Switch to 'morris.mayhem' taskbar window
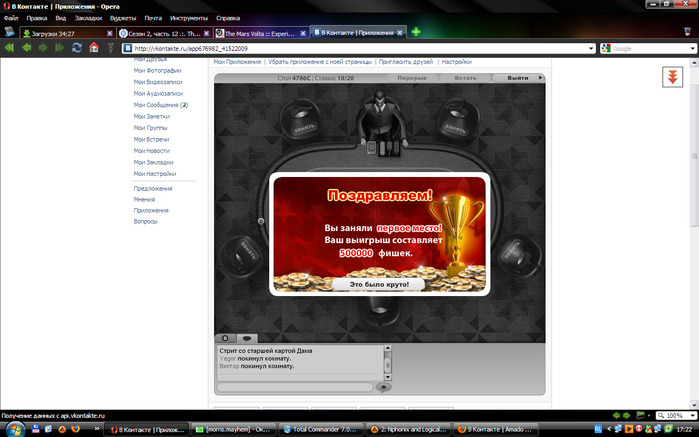This screenshot has height=437, width=699. click(233, 429)
